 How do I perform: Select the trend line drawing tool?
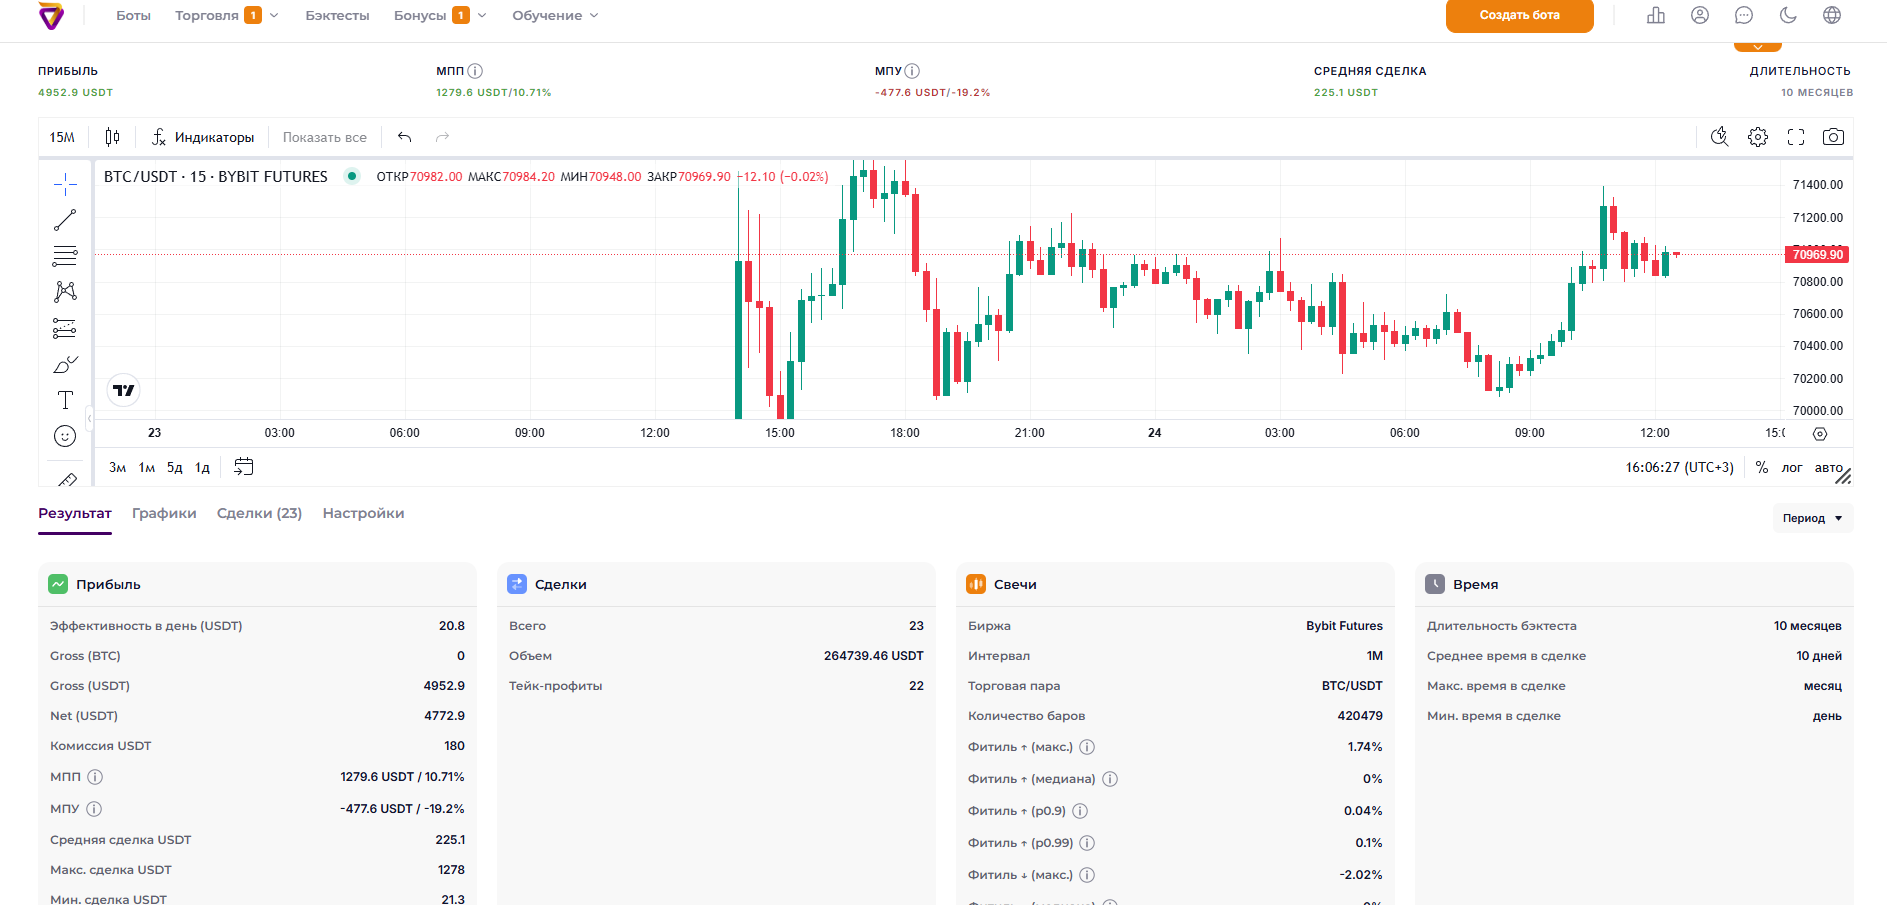coord(65,220)
